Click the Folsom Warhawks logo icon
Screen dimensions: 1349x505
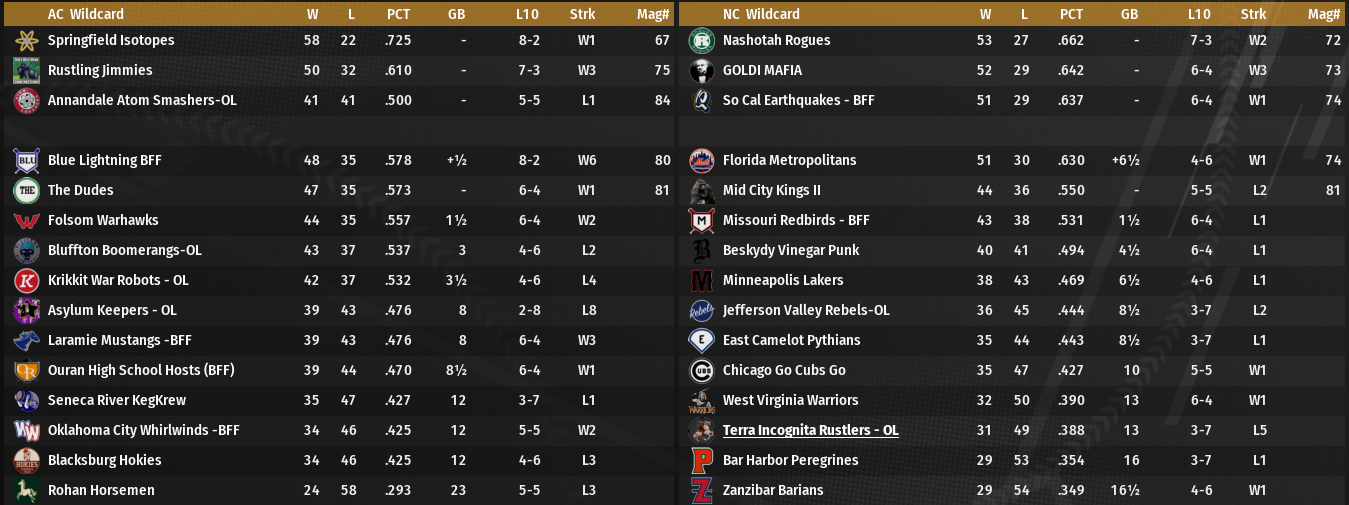click(26, 221)
